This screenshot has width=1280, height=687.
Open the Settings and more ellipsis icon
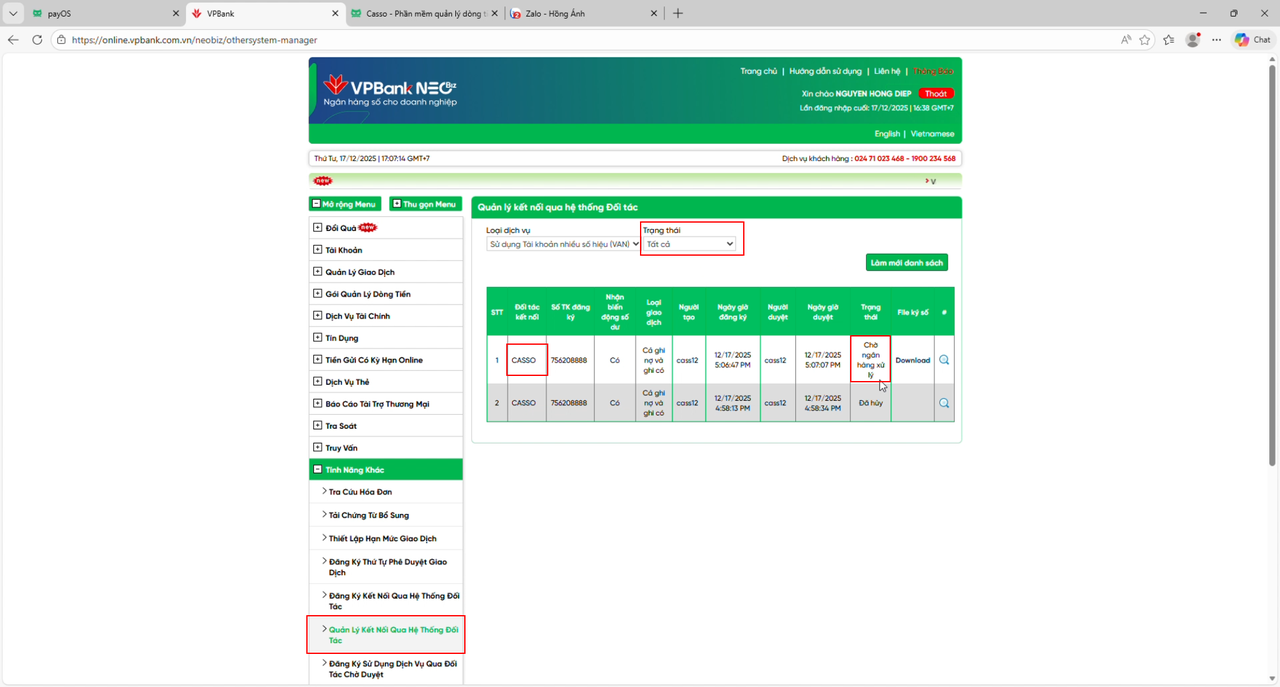click(x=1217, y=40)
